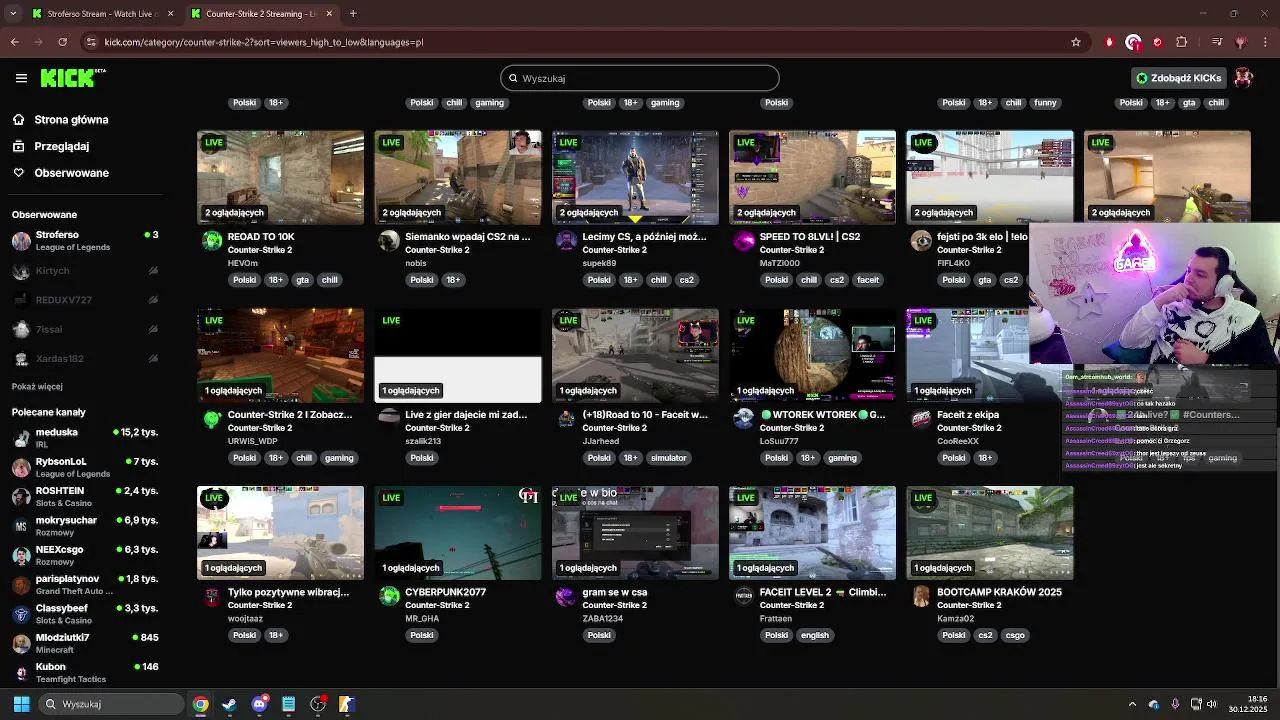Open recommended channel Classybeef avatar

(21, 614)
